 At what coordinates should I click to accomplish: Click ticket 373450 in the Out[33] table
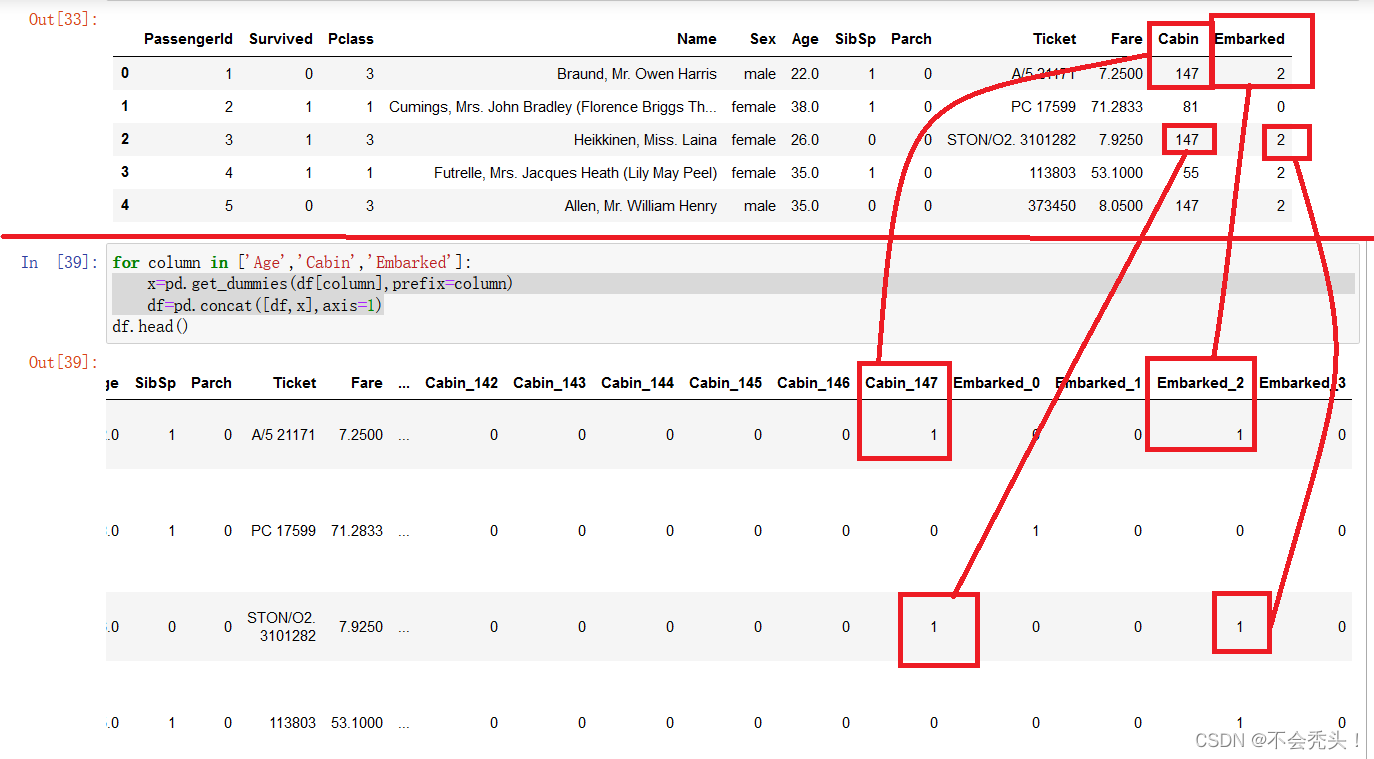pyautogui.click(x=1052, y=206)
